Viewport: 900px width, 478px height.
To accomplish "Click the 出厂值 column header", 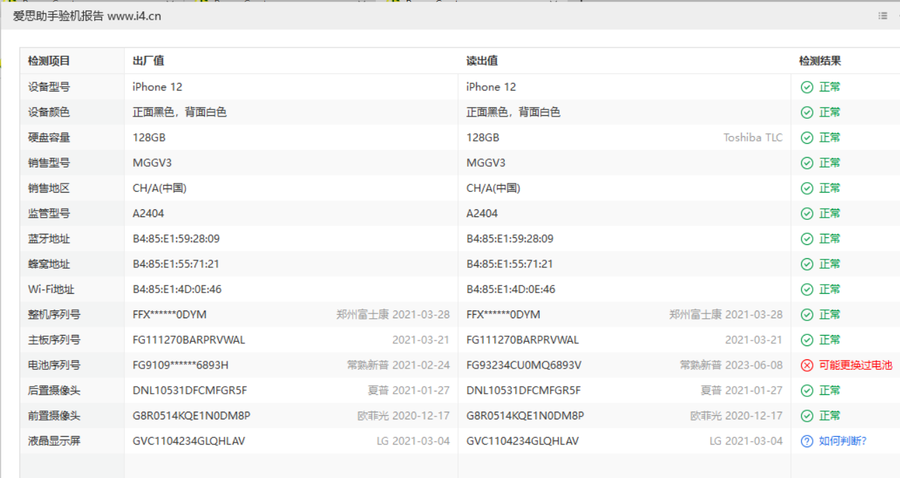I will point(148,61).
